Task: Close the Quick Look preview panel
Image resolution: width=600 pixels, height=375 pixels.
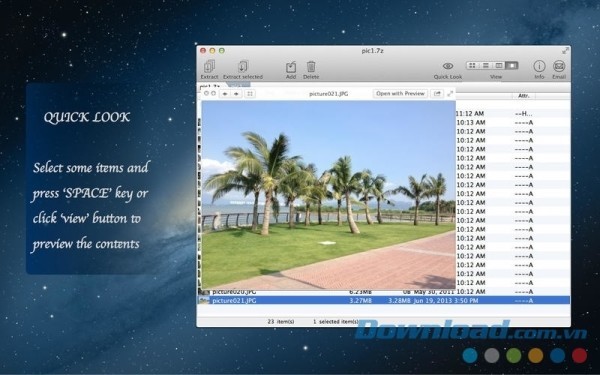Action: (x=207, y=93)
